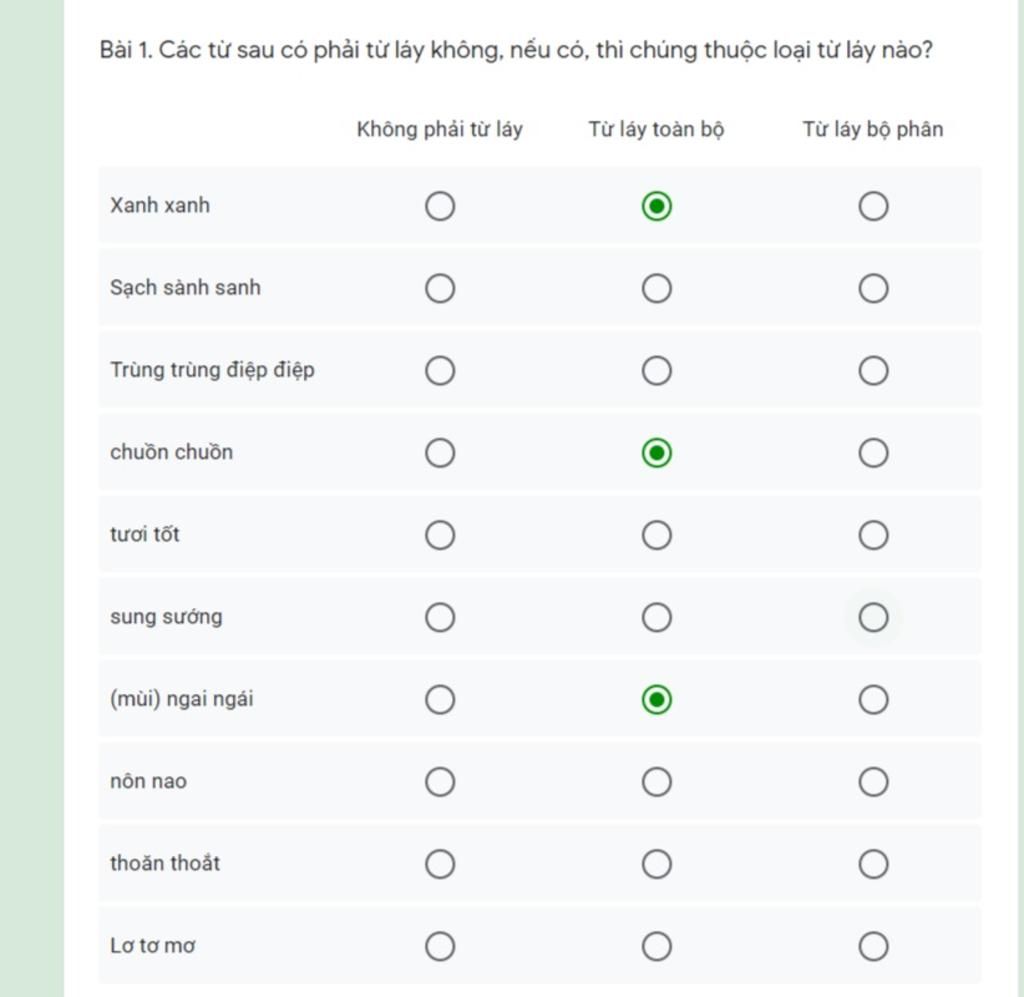Choose "Từ láy bộ phận" for thoăn thoắt
1024x997 pixels.
point(873,864)
